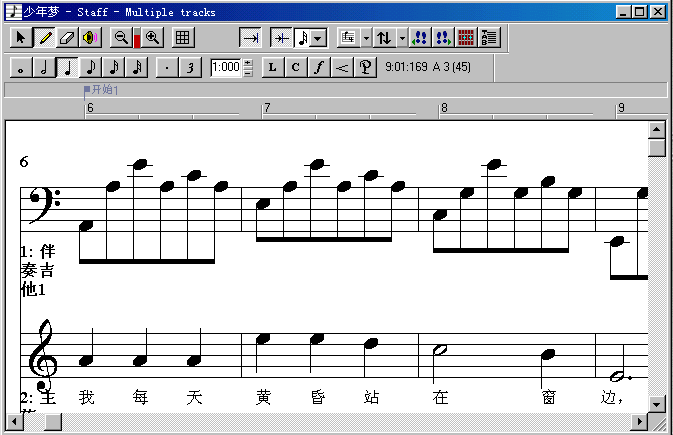The image size is (673, 435).
Task: Click the Lyric 'L' button
Action: 272,67
